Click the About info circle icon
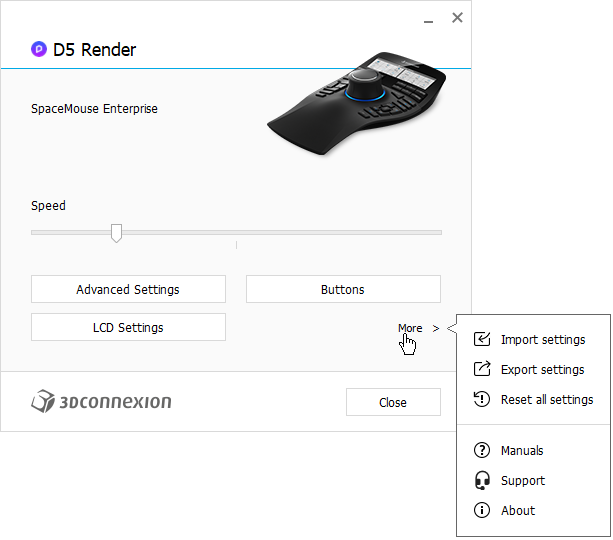This screenshot has width=613, height=540. [x=482, y=510]
